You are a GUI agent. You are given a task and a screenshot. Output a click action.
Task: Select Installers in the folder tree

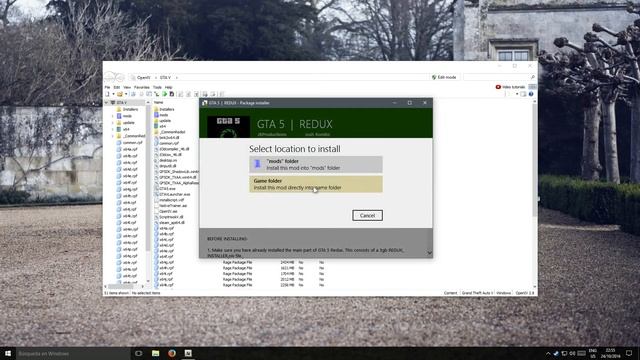coord(131,109)
